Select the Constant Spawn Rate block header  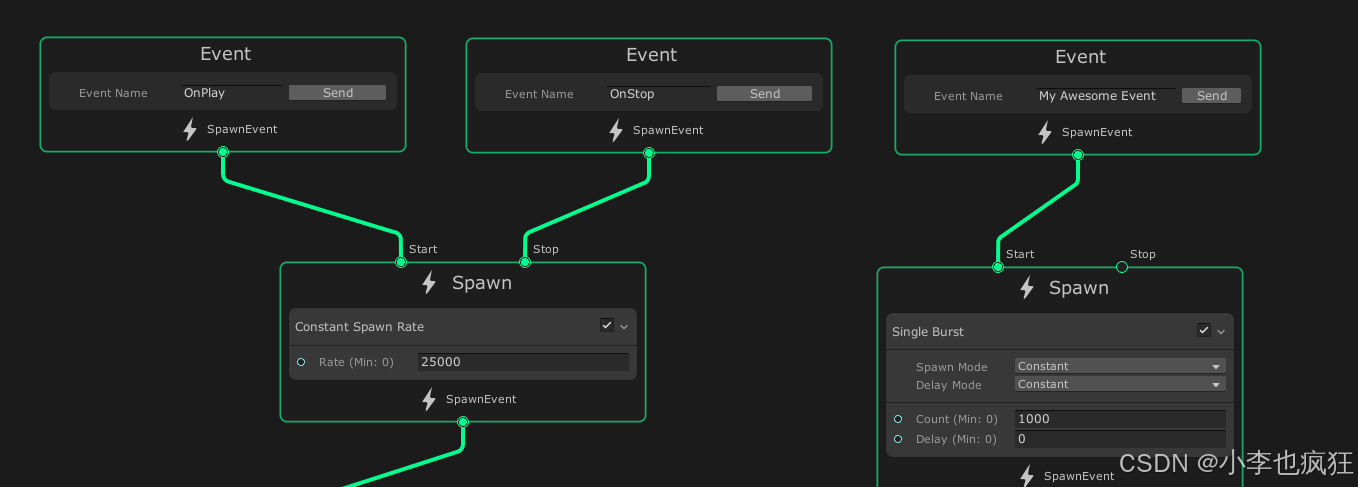pos(463,327)
